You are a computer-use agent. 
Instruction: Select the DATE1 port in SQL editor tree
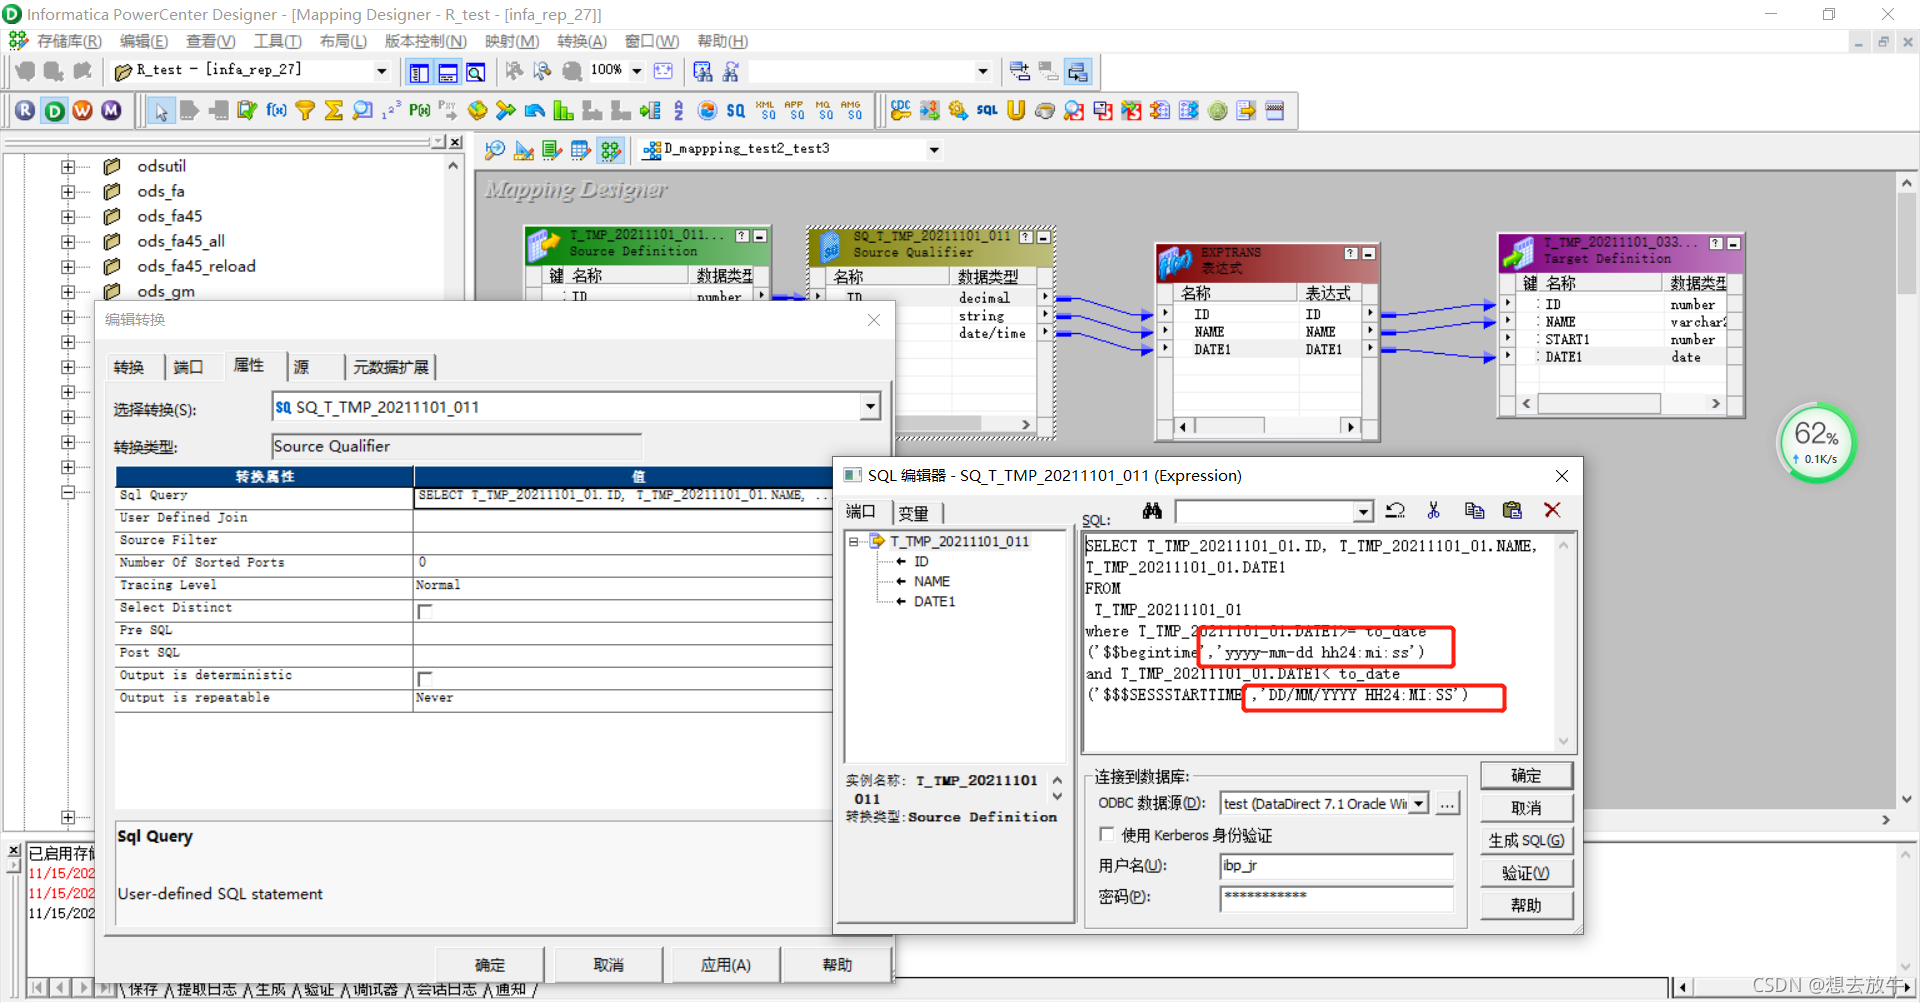coord(934,602)
